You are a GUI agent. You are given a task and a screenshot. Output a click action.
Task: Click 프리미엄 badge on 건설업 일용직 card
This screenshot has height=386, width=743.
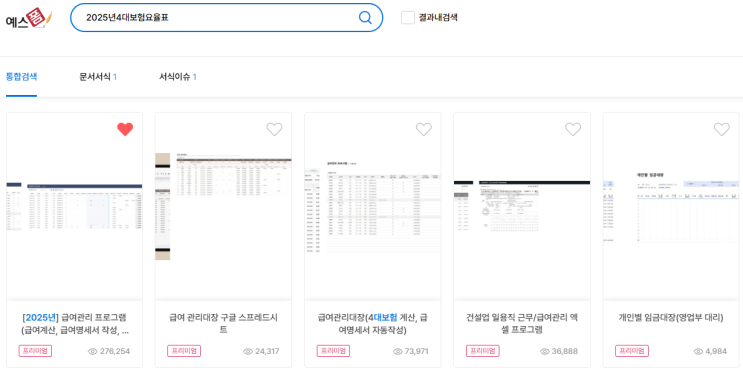click(482, 351)
